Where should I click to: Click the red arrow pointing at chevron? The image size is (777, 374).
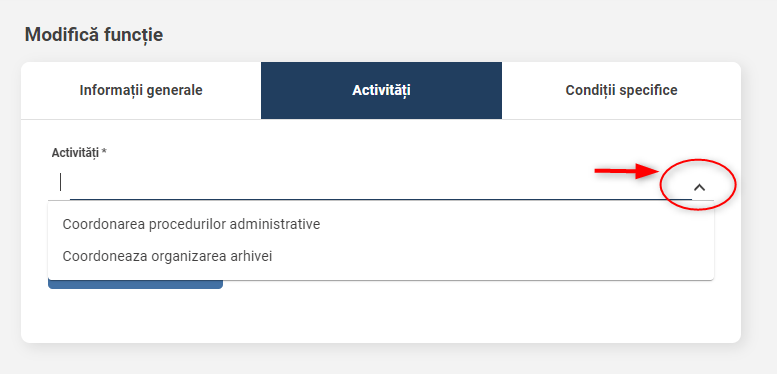[628, 171]
